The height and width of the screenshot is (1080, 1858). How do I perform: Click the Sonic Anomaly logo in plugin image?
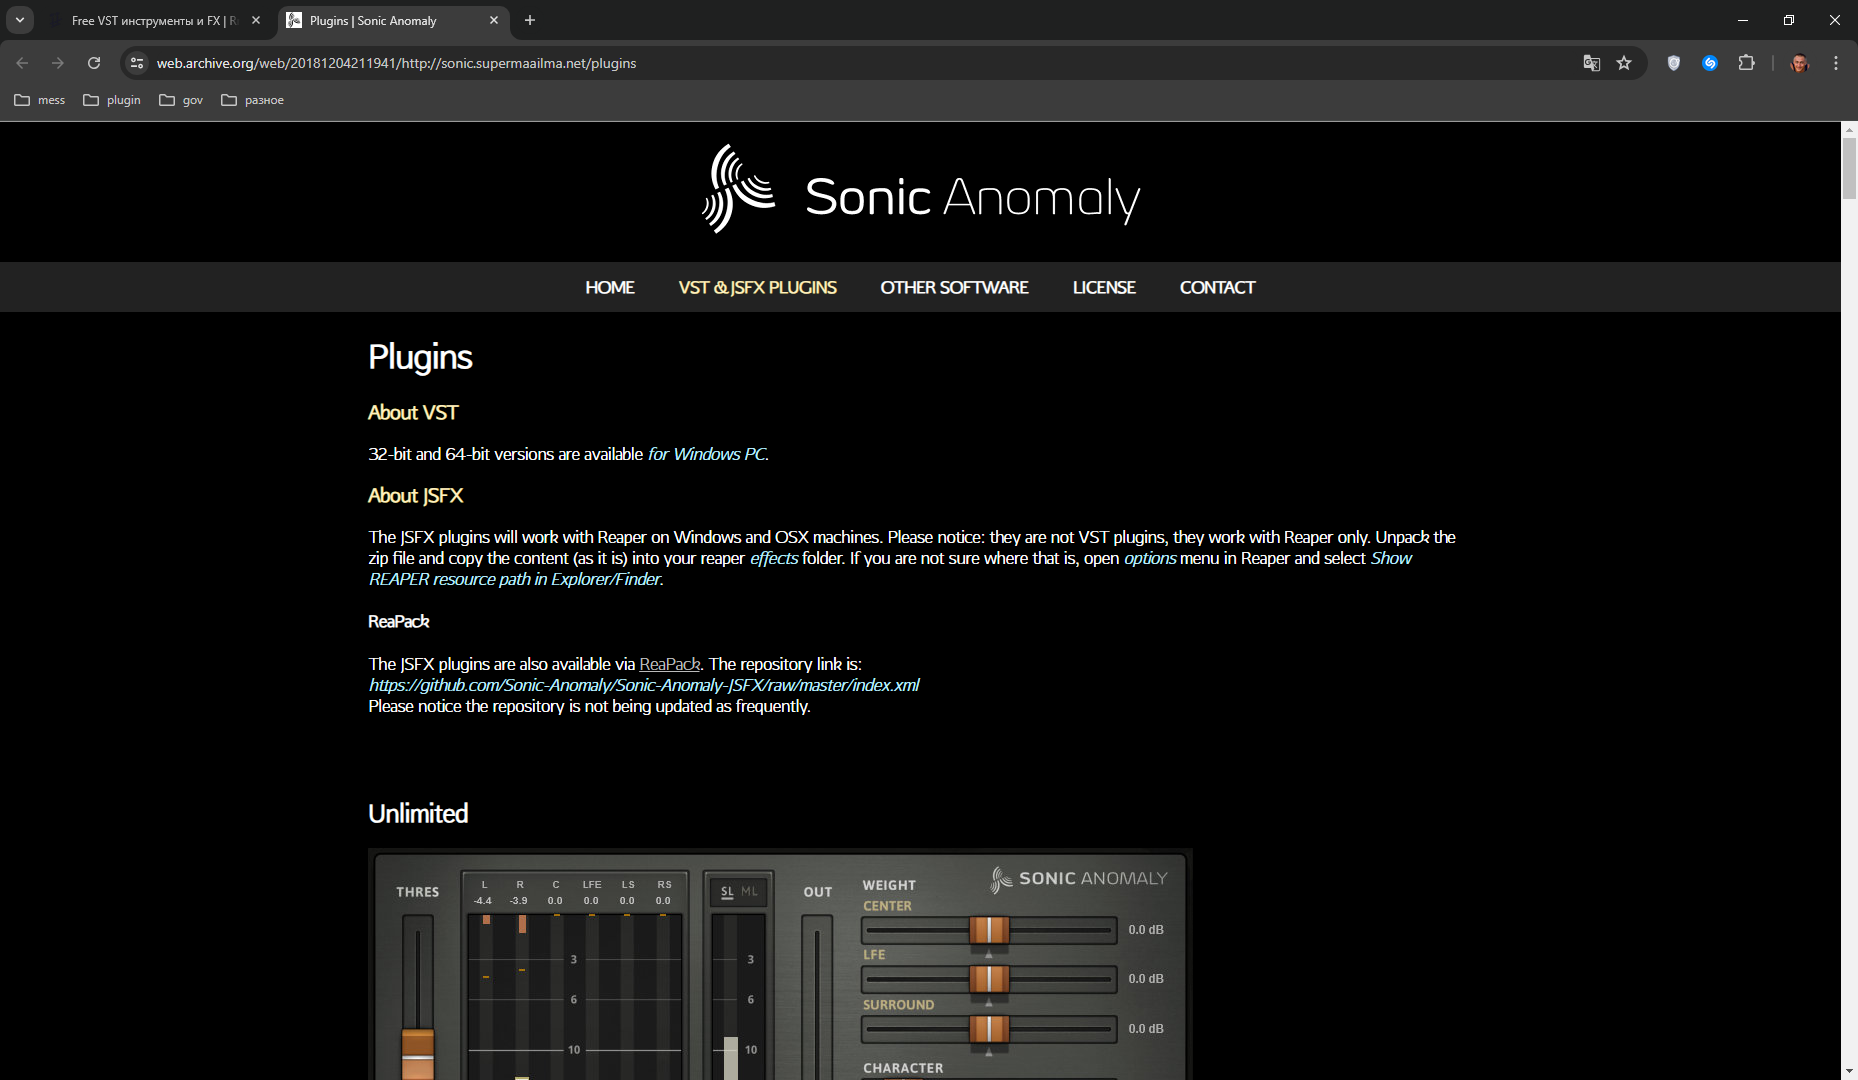pyautogui.click(x=1079, y=879)
